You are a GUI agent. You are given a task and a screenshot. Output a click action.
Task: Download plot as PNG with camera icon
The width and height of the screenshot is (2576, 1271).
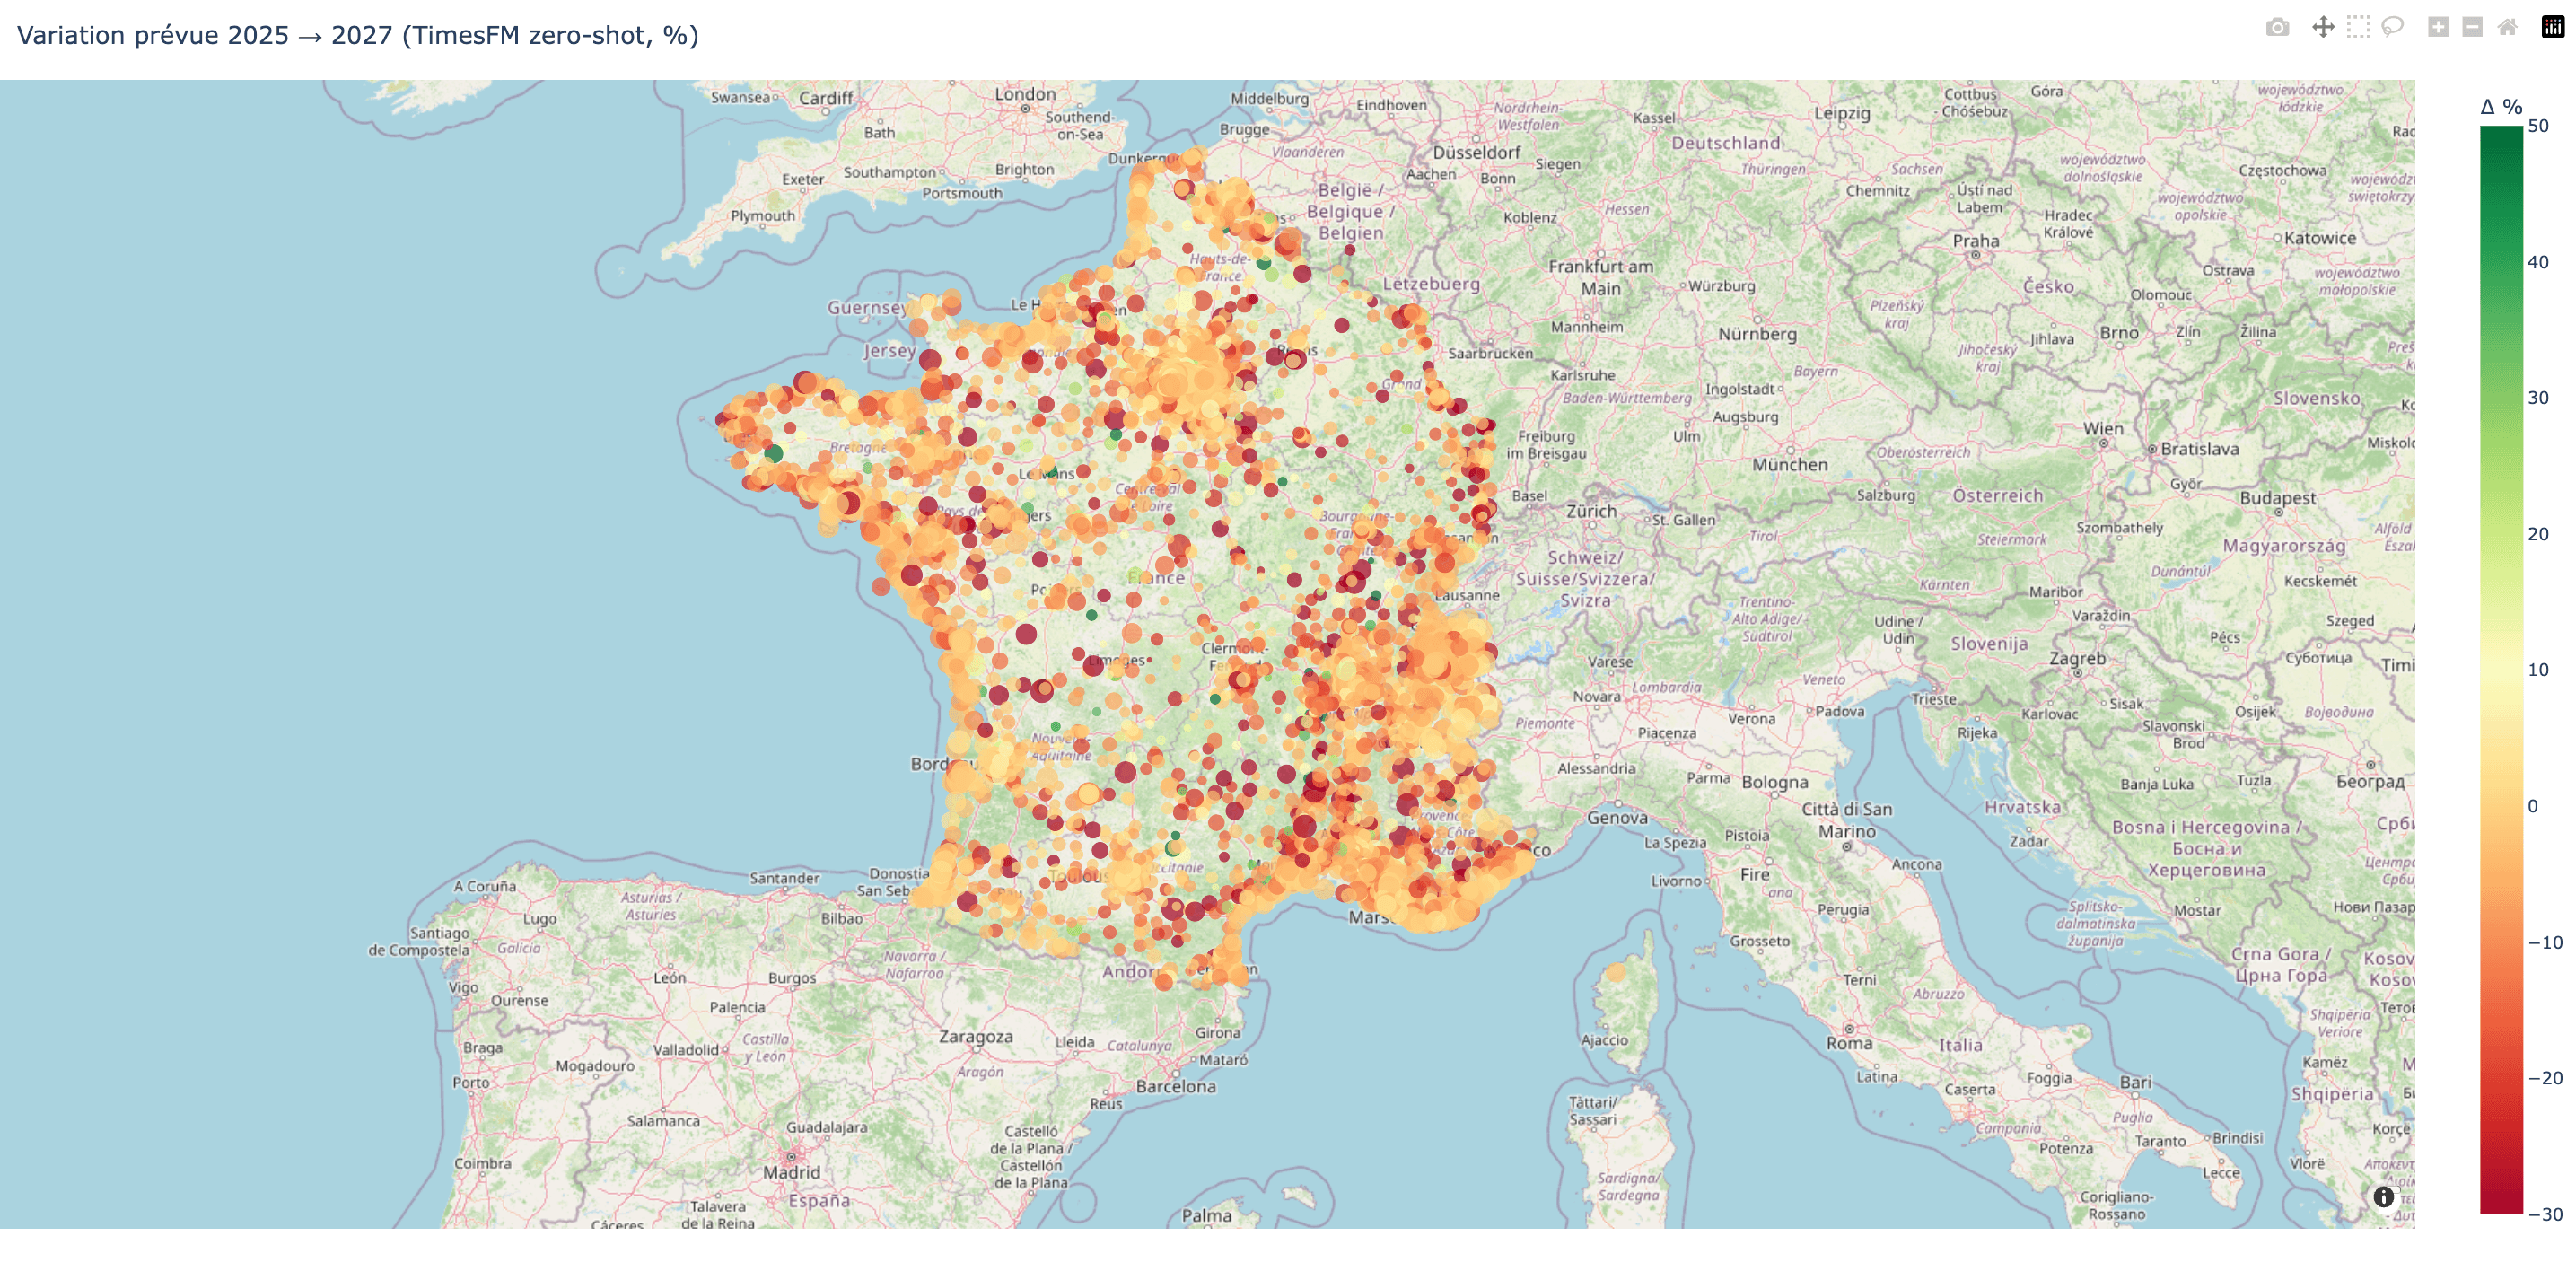coord(2277,28)
